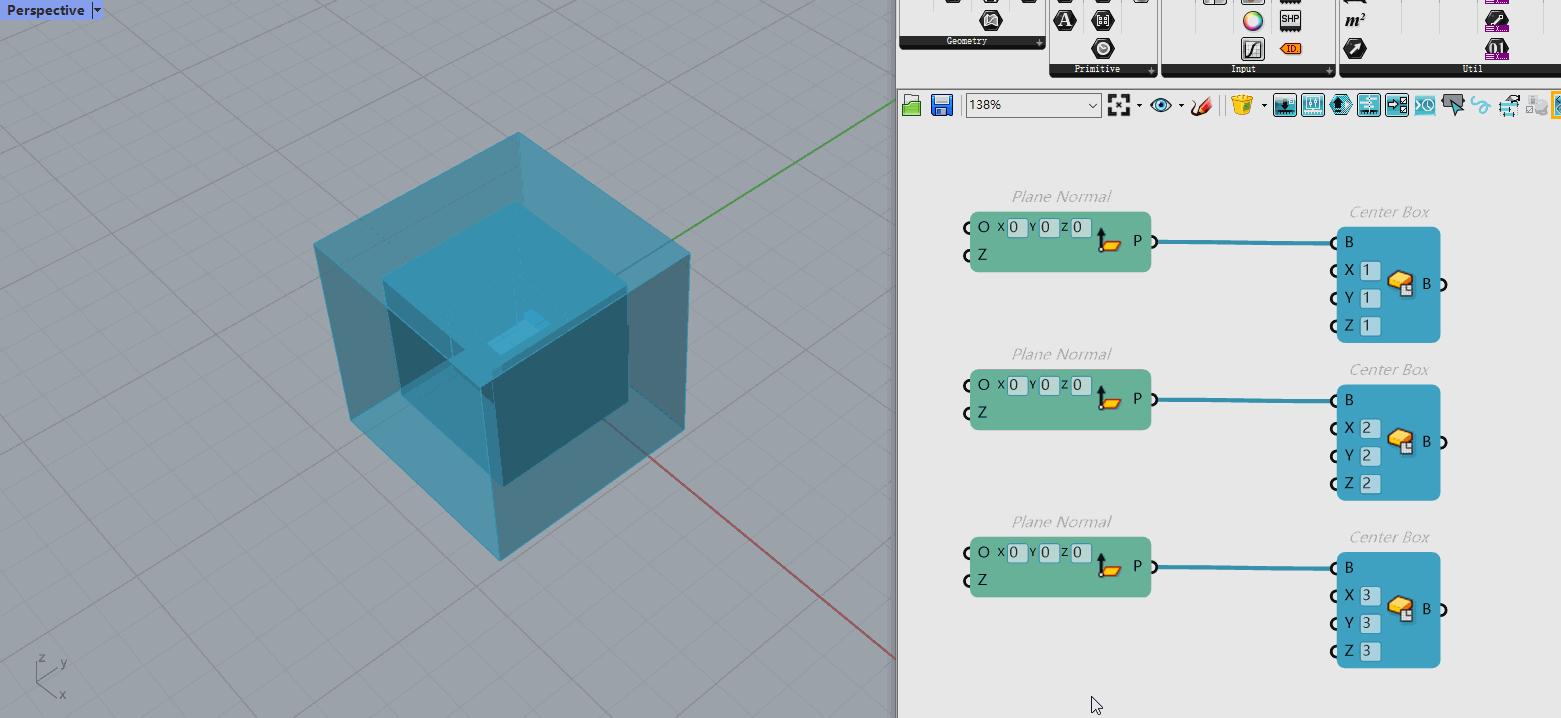This screenshot has width=1561, height=718.
Task: Activate the red sketch pen tool
Action: pos(1202,105)
